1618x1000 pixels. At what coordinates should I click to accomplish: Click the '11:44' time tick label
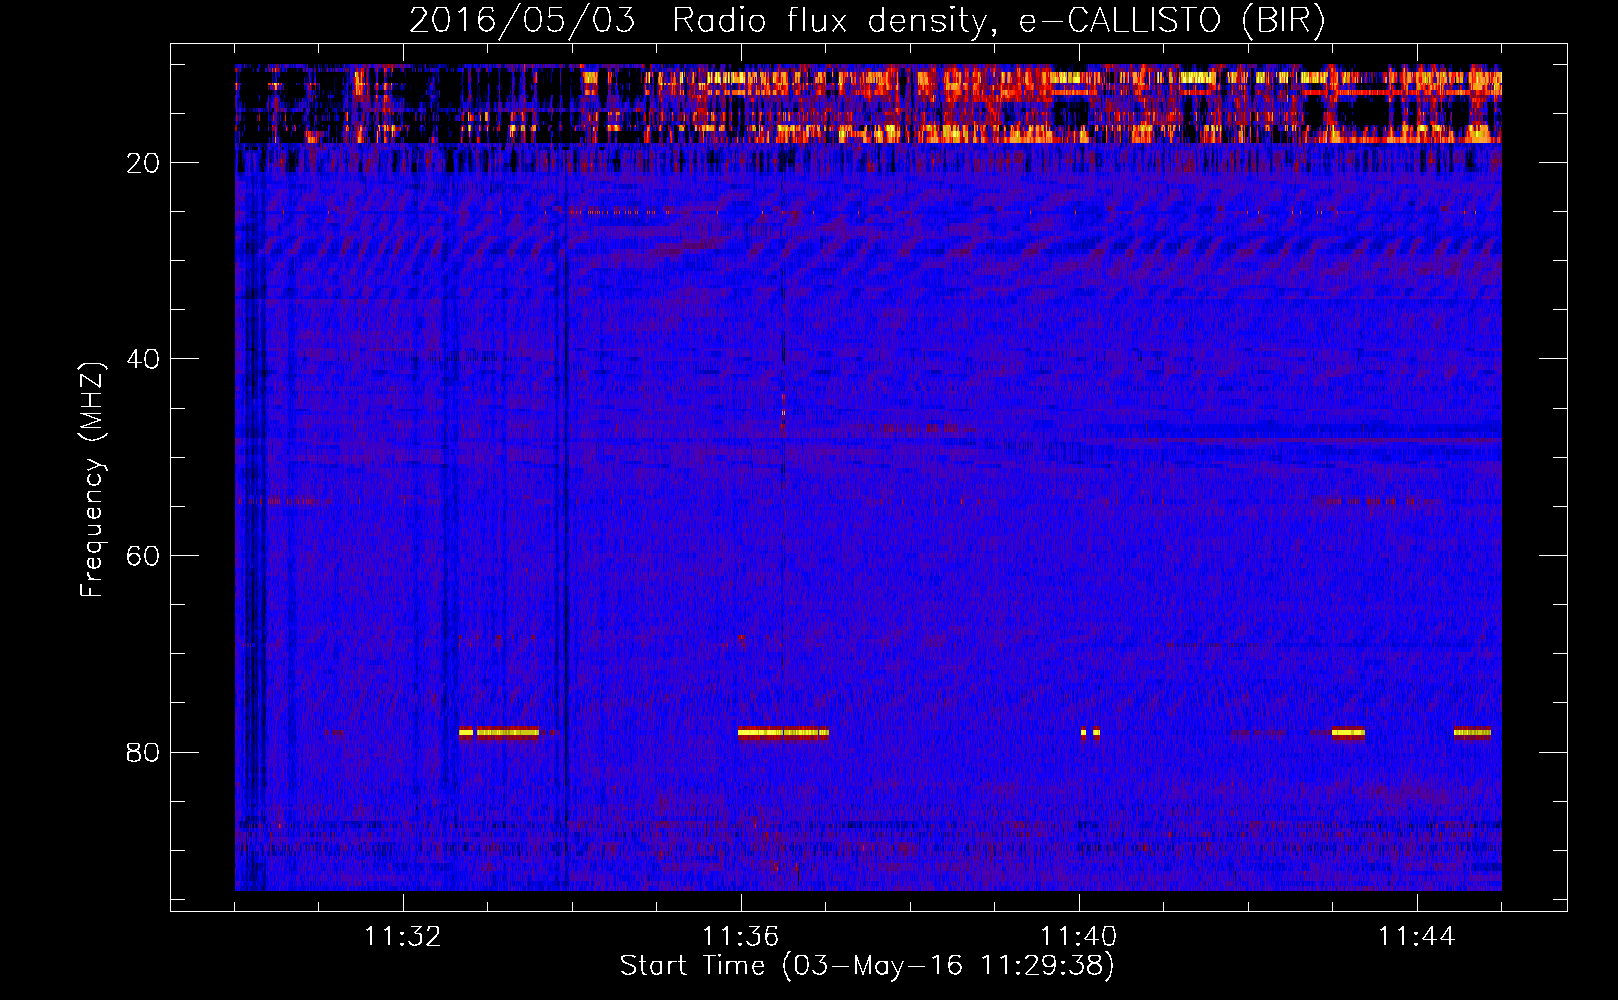pos(1417,937)
